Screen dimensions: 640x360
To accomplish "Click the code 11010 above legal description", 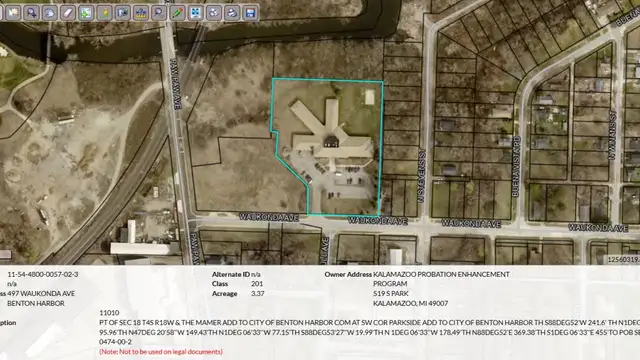I will click(109, 313).
